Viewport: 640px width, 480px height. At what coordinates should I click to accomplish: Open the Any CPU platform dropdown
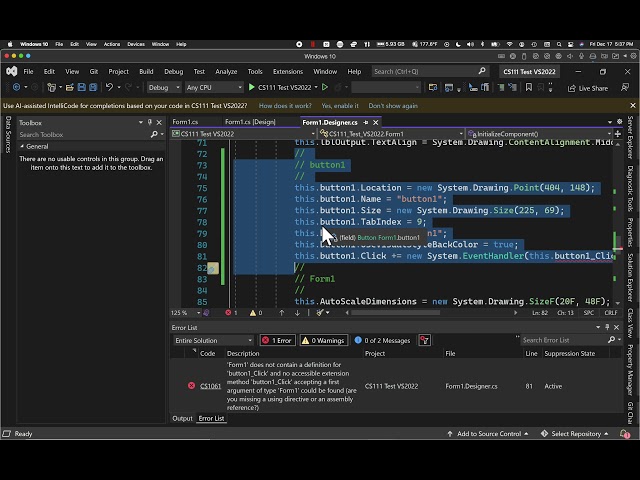(214, 87)
